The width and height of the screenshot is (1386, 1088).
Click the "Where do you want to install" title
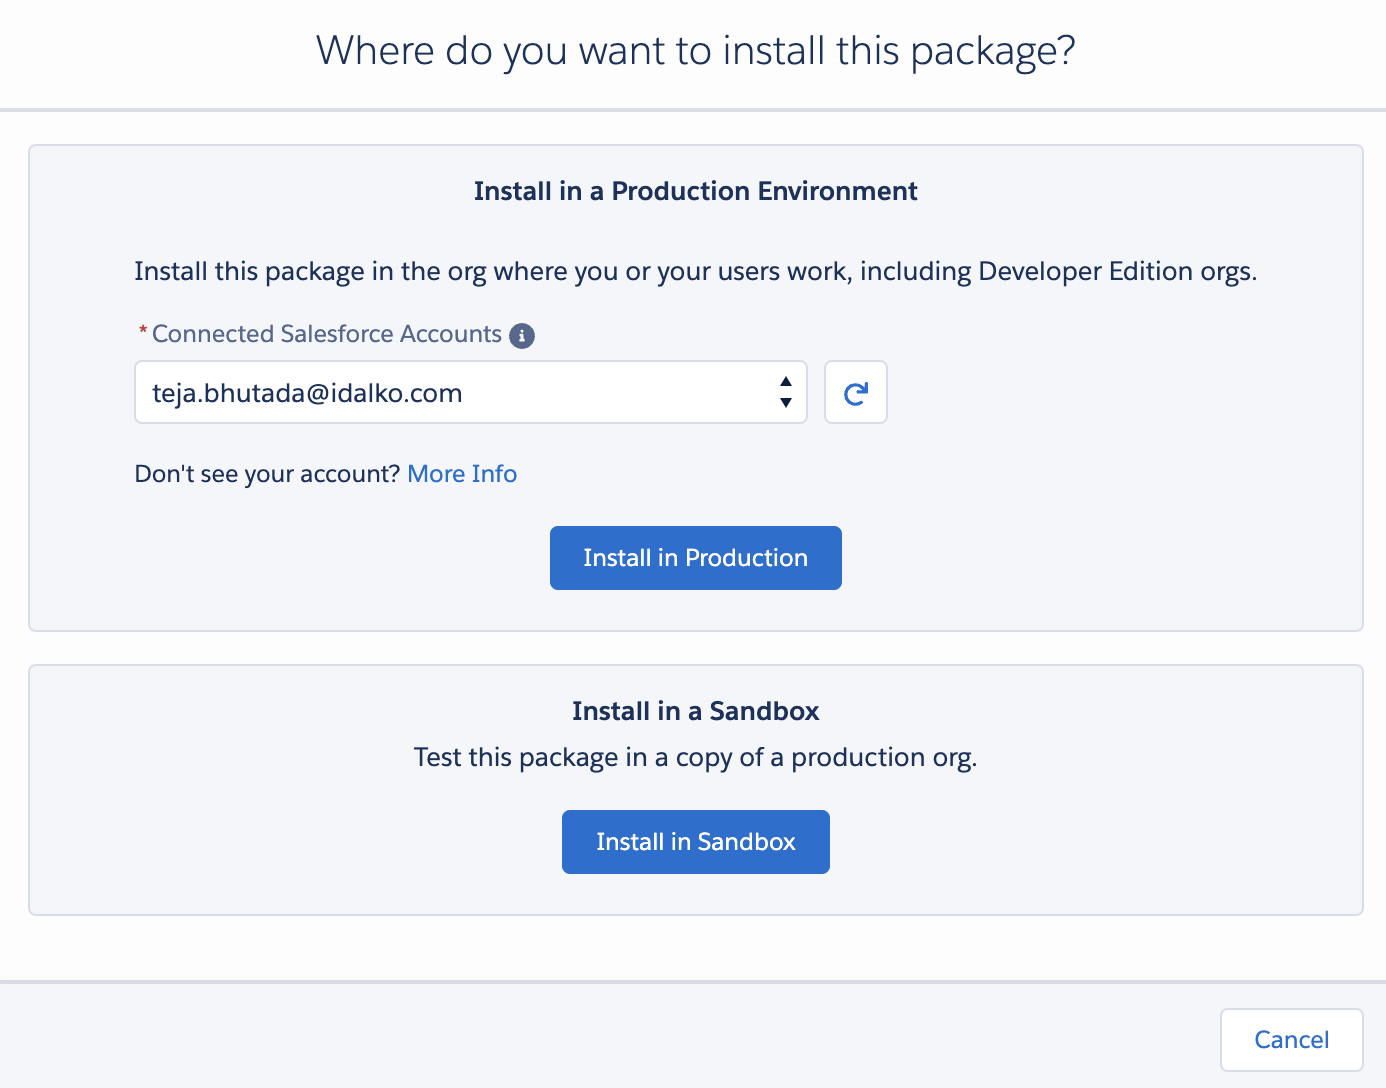tap(695, 51)
